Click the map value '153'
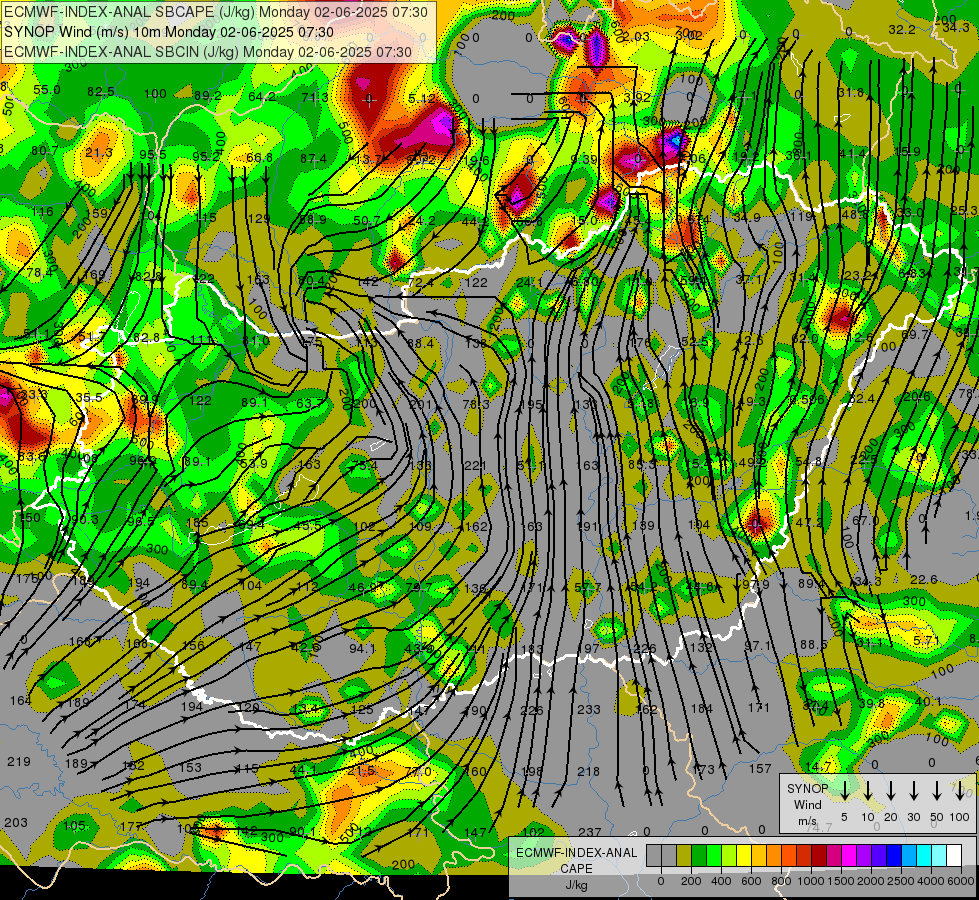The height and width of the screenshot is (900, 979). click(190, 767)
